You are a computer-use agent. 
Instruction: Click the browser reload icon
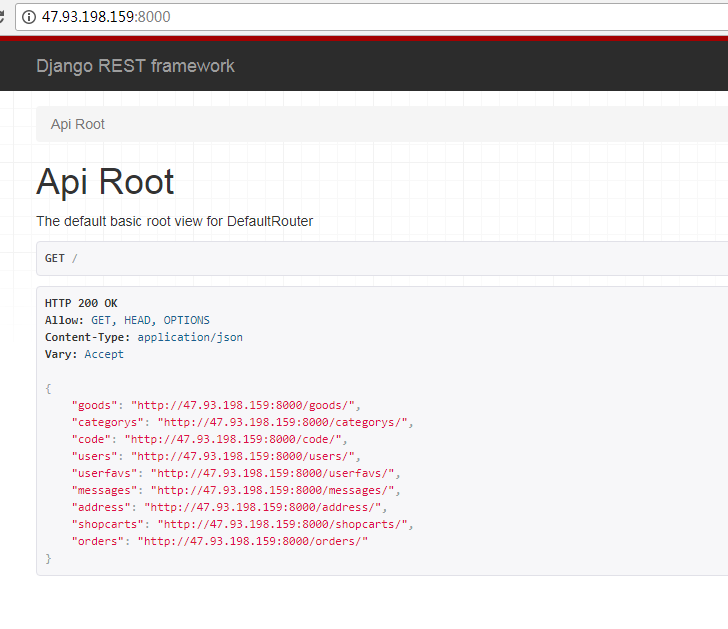pos(2,17)
